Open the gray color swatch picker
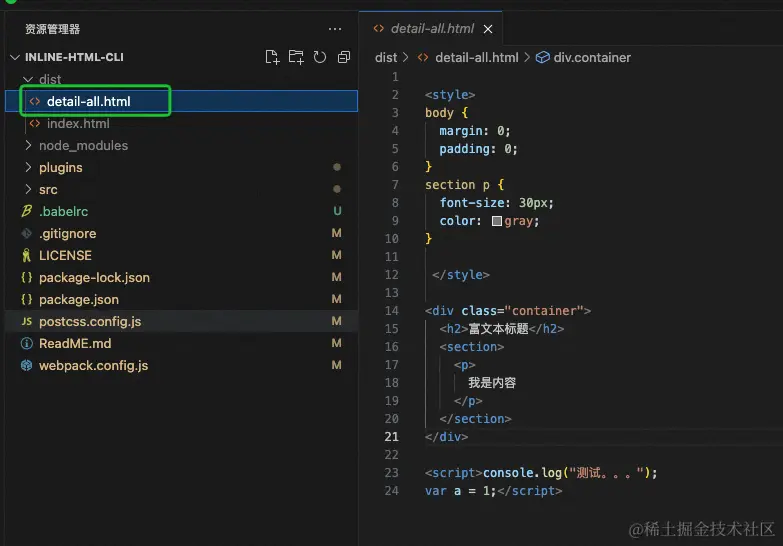 [496, 221]
